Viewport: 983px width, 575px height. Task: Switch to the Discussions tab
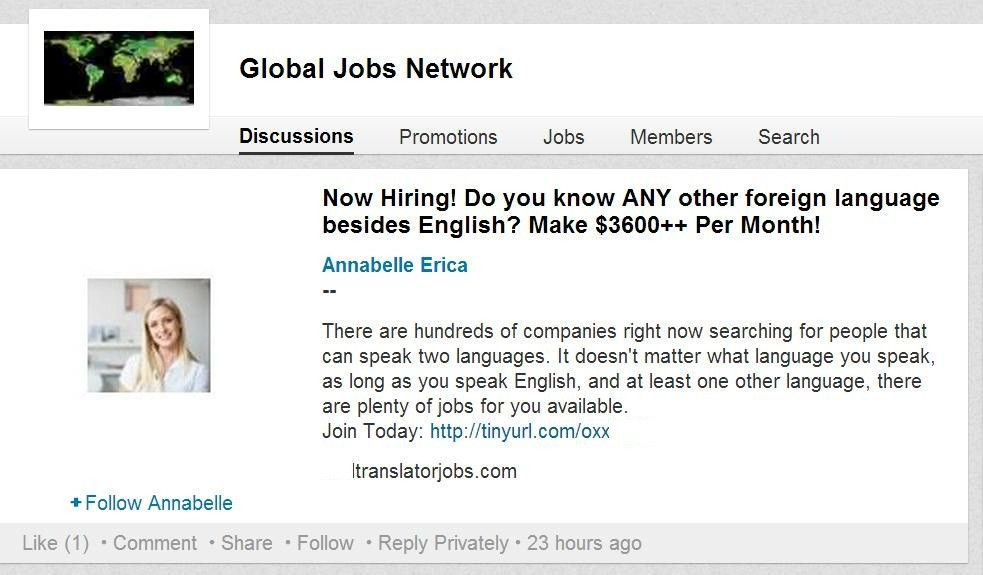pyautogui.click(x=296, y=137)
